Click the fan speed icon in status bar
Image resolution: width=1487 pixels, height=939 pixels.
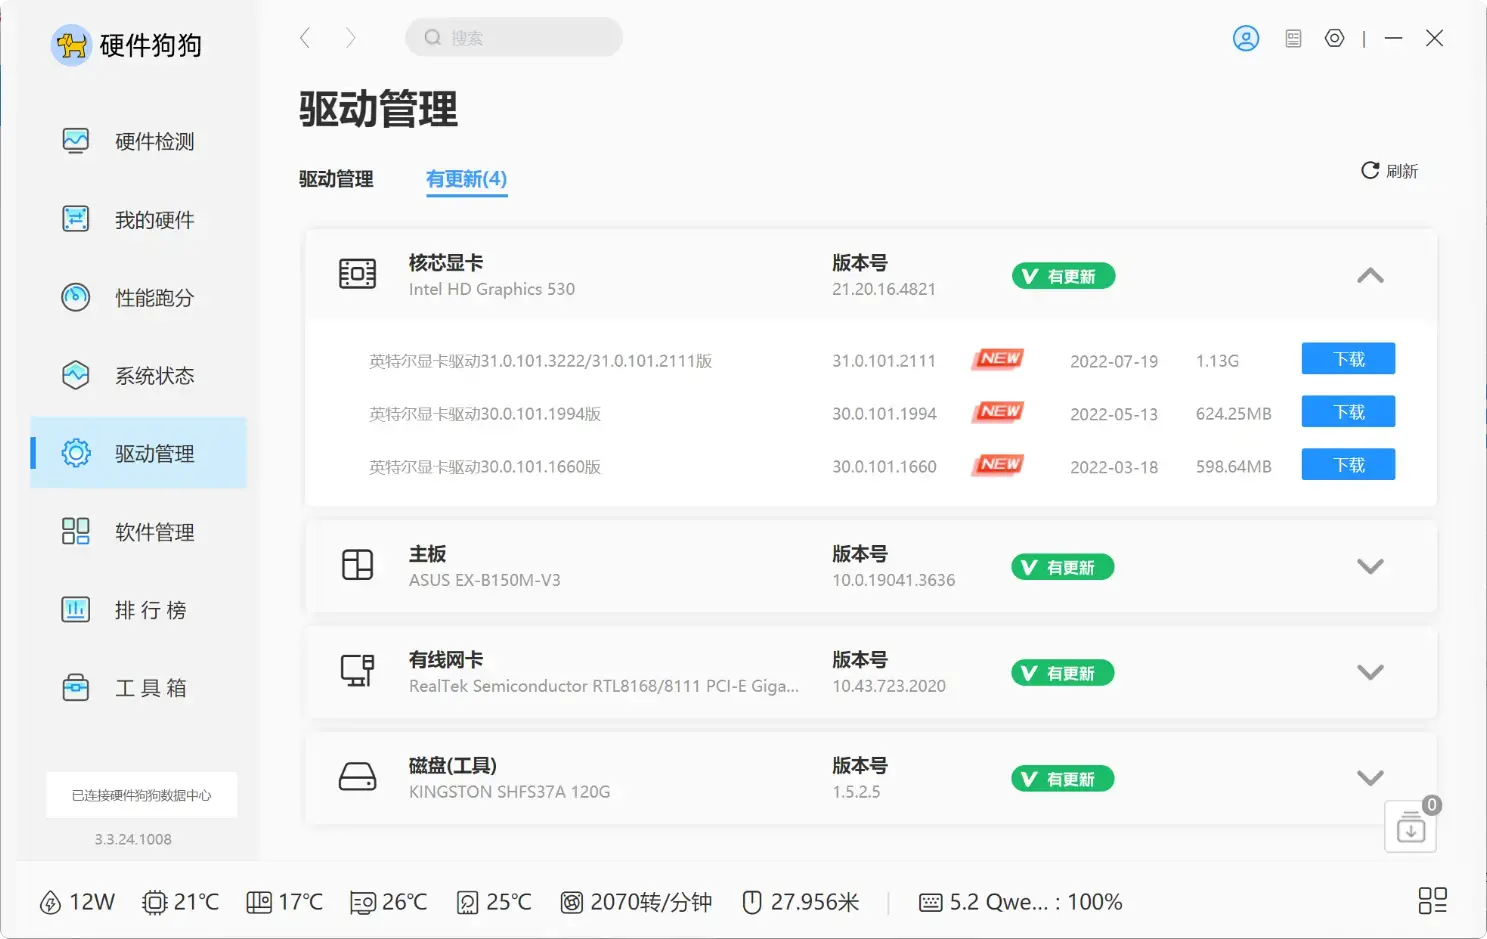point(572,902)
